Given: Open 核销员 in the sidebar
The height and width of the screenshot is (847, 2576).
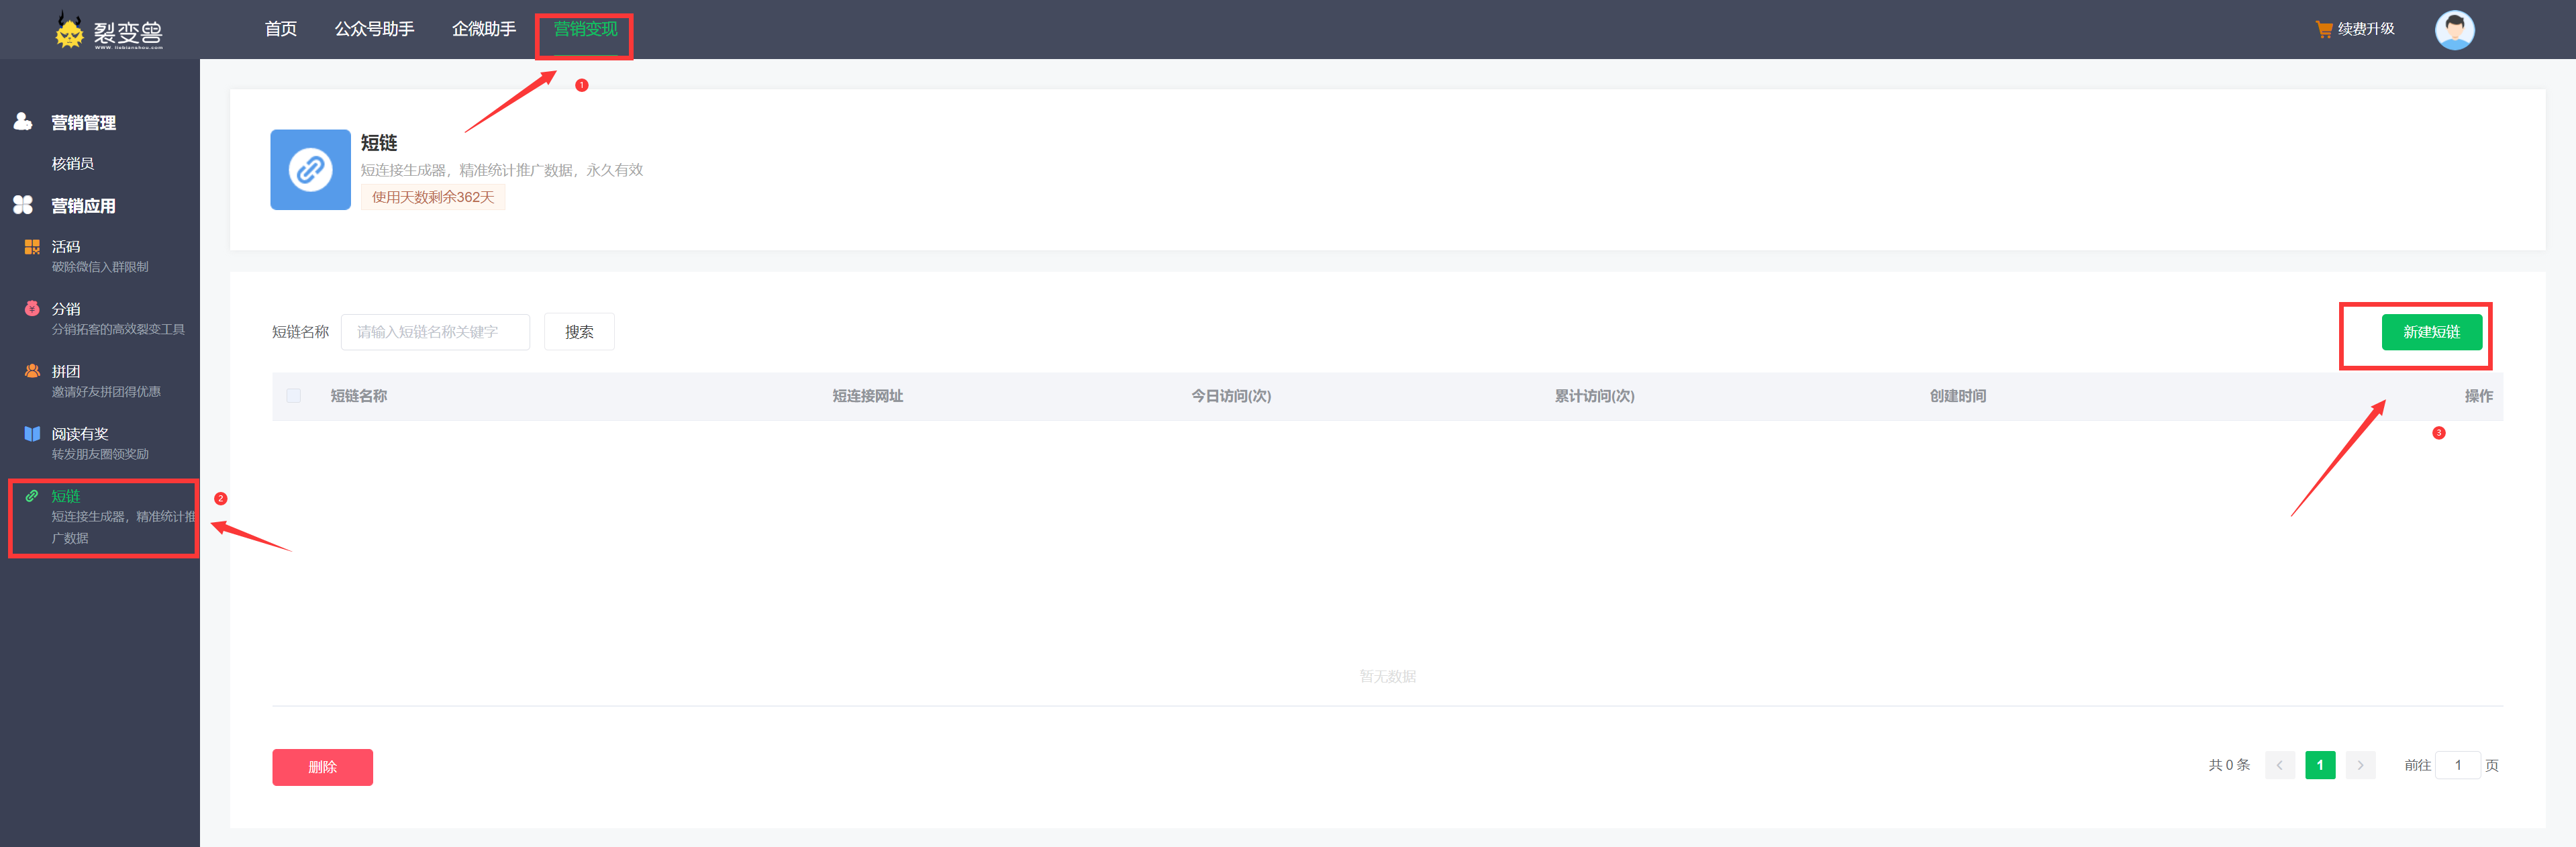Looking at the screenshot, I should tap(73, 164).
